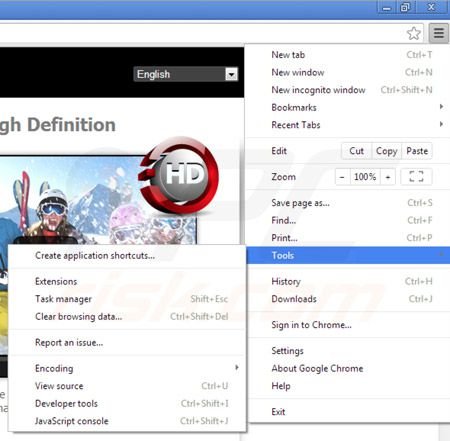450x441 pixels.
Task: Select View source
Action: click(x=127, y=386)
